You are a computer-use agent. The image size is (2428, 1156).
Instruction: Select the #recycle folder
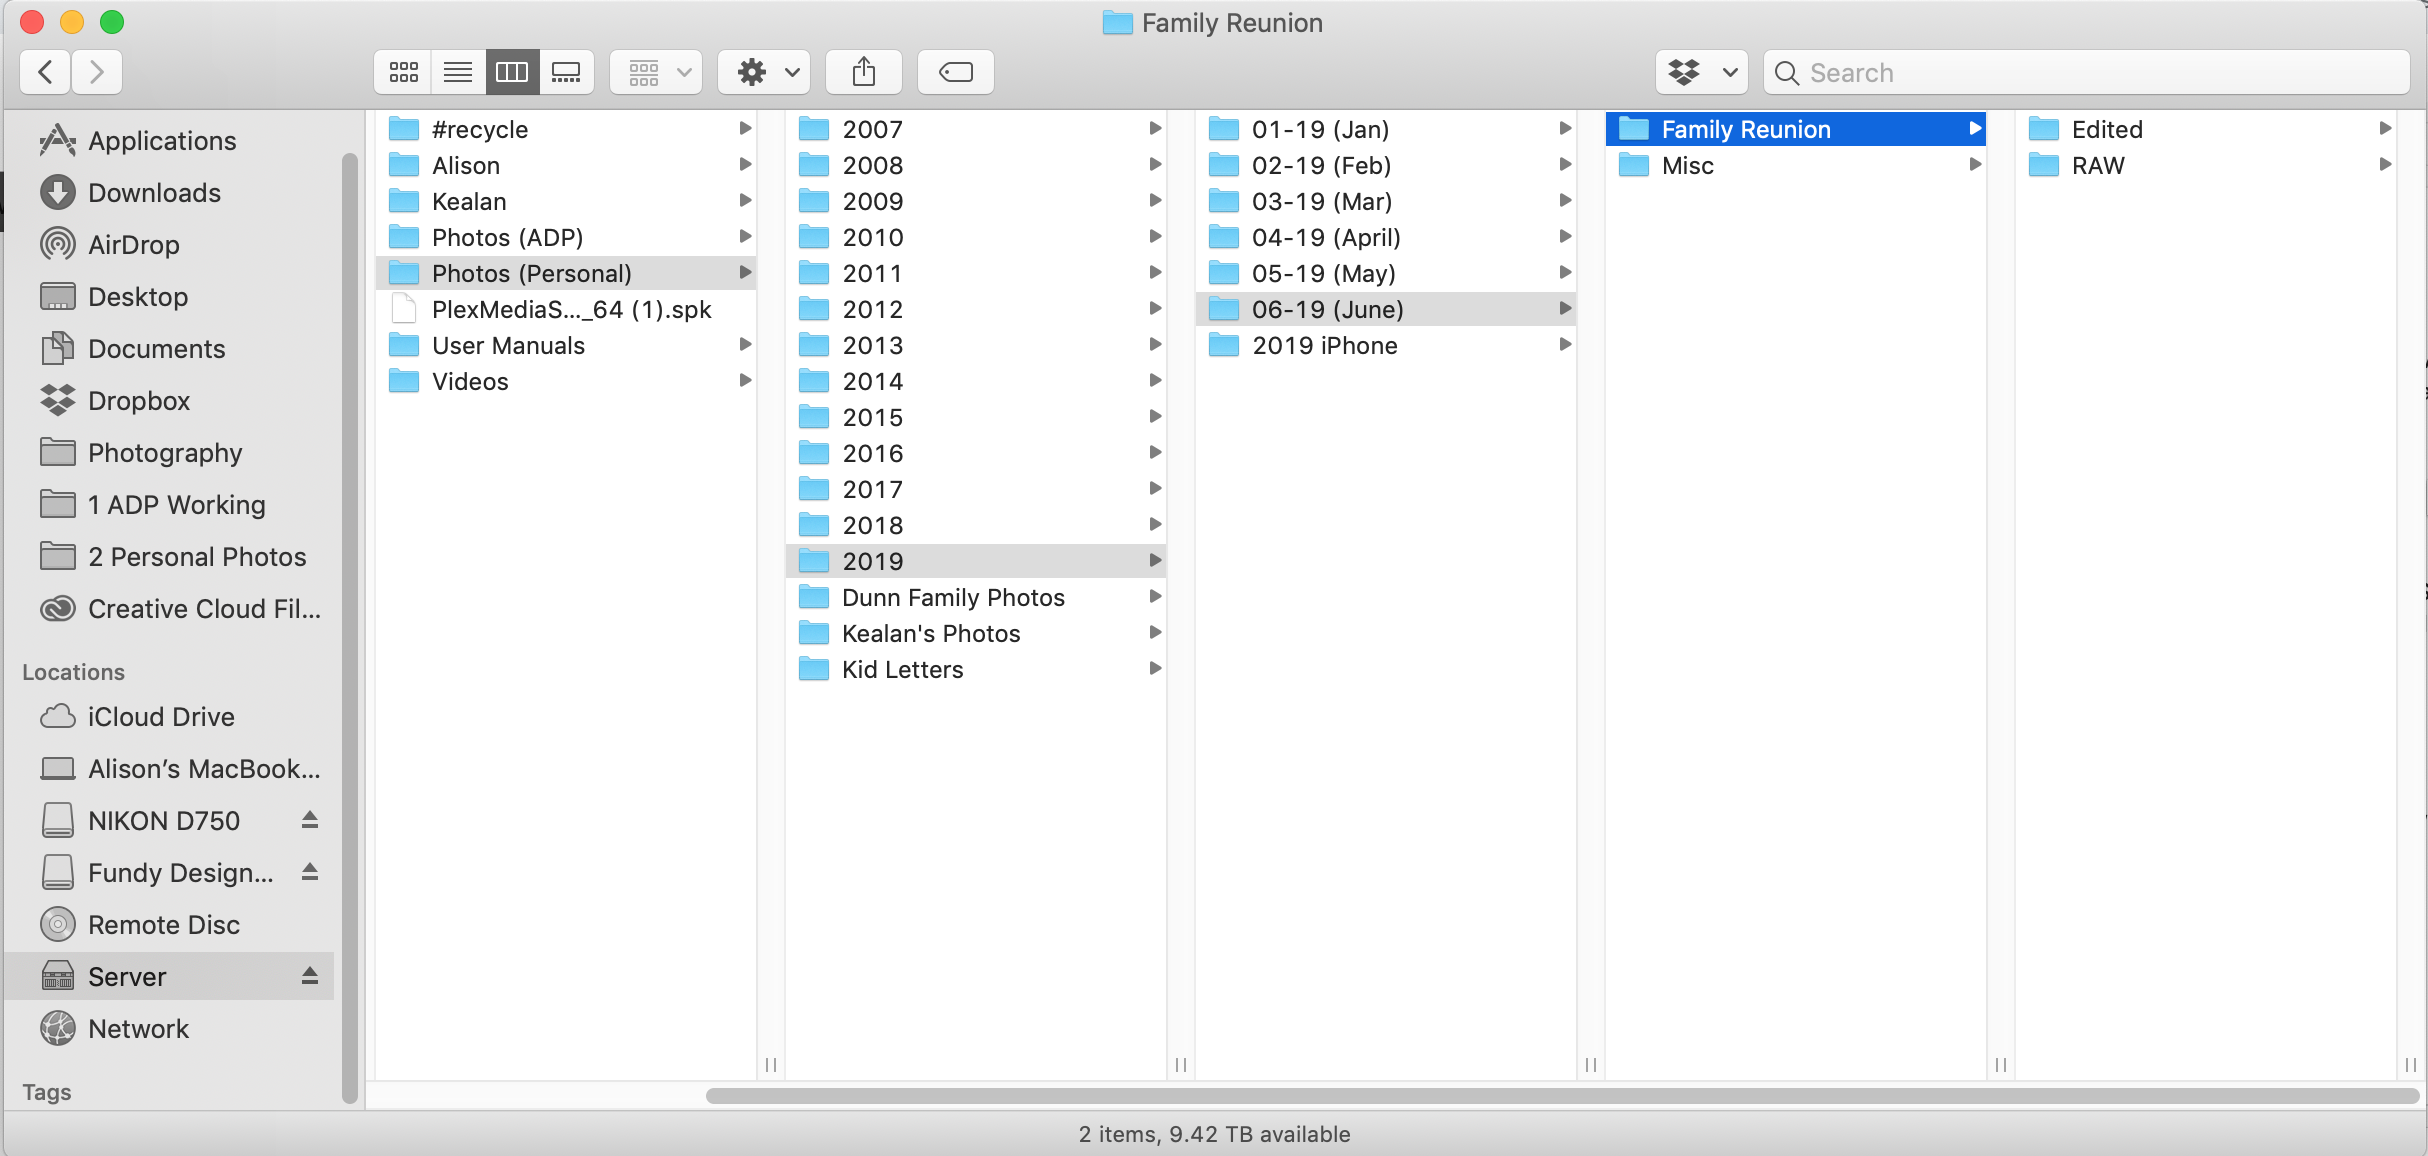(566, 129)
